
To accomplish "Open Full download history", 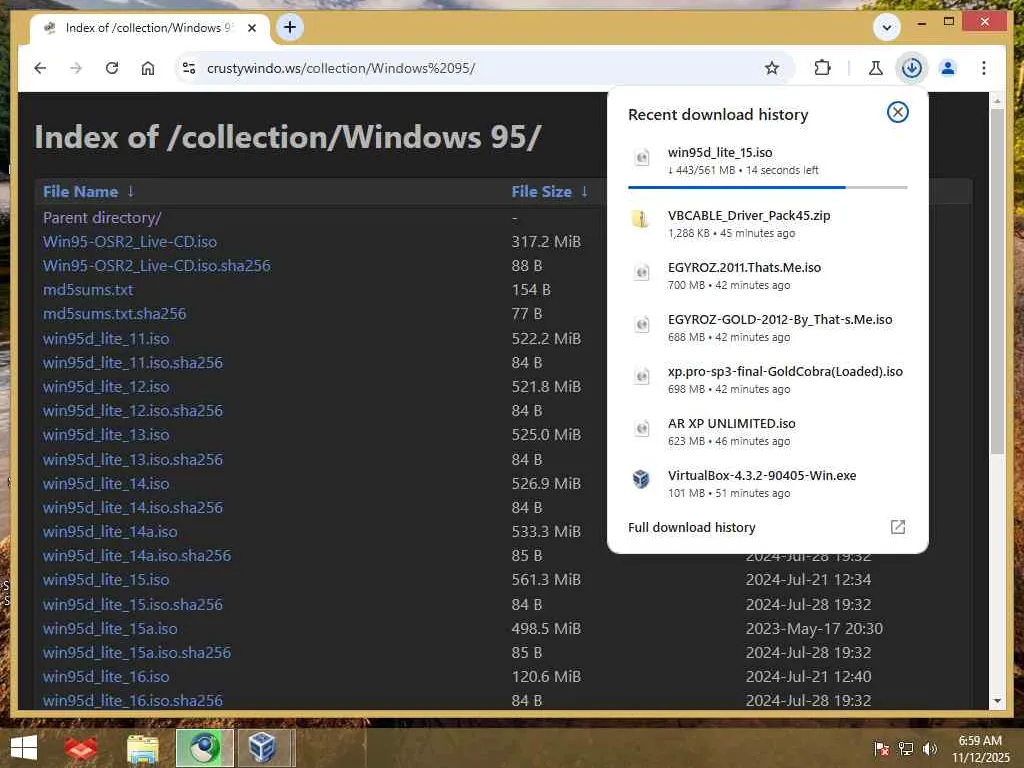I will point(692,527).
